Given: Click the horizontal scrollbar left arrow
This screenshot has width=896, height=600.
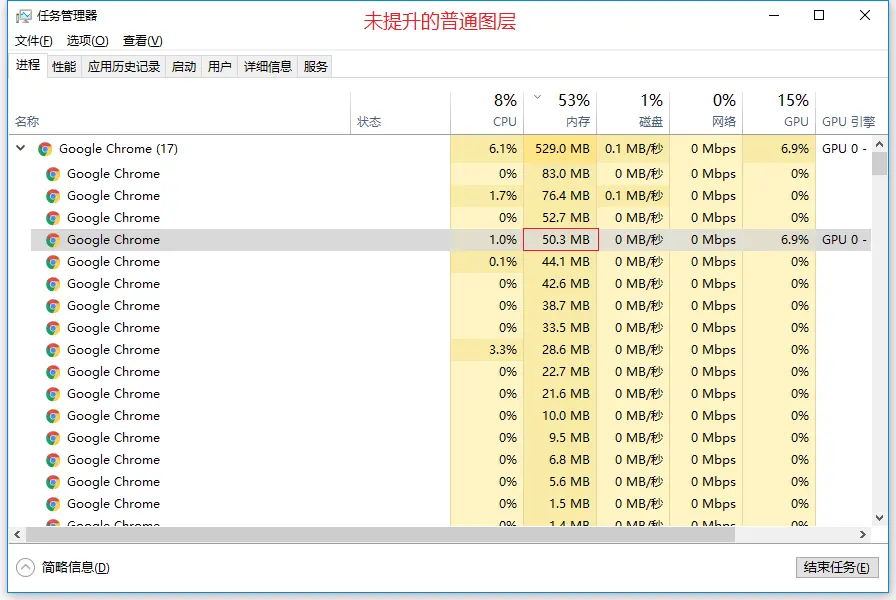Looking at the screenshot, I should pyautogui.click(x=17, y=535).
